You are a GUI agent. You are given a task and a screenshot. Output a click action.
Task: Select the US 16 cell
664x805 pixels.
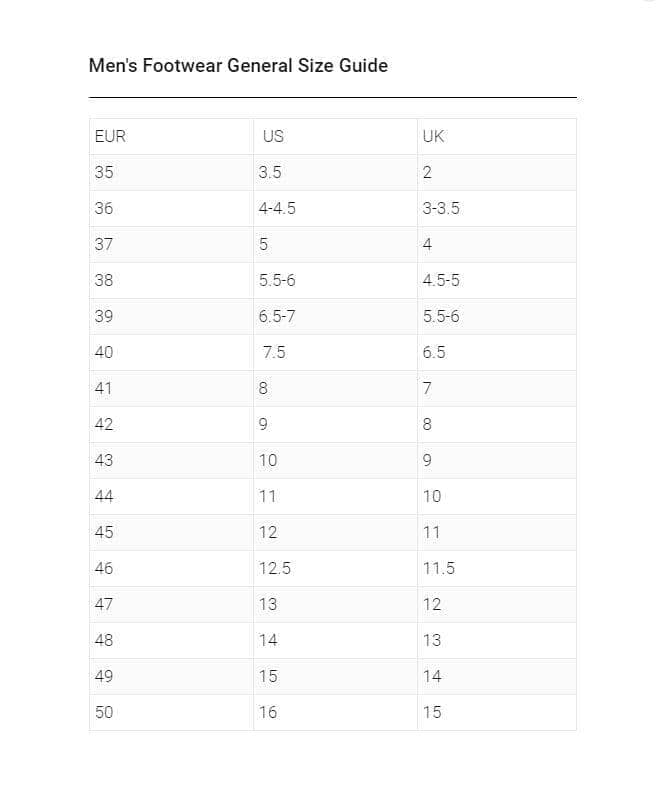(x=268, y=712)
